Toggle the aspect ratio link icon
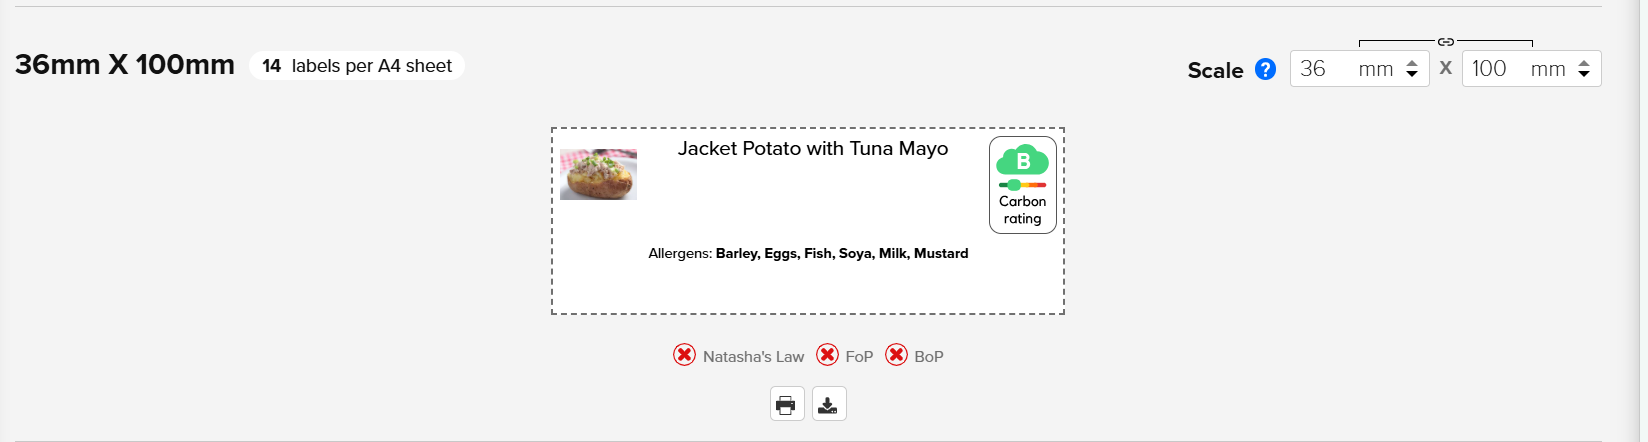Viewport: 1648px width, 442px height. point(1445,42)
